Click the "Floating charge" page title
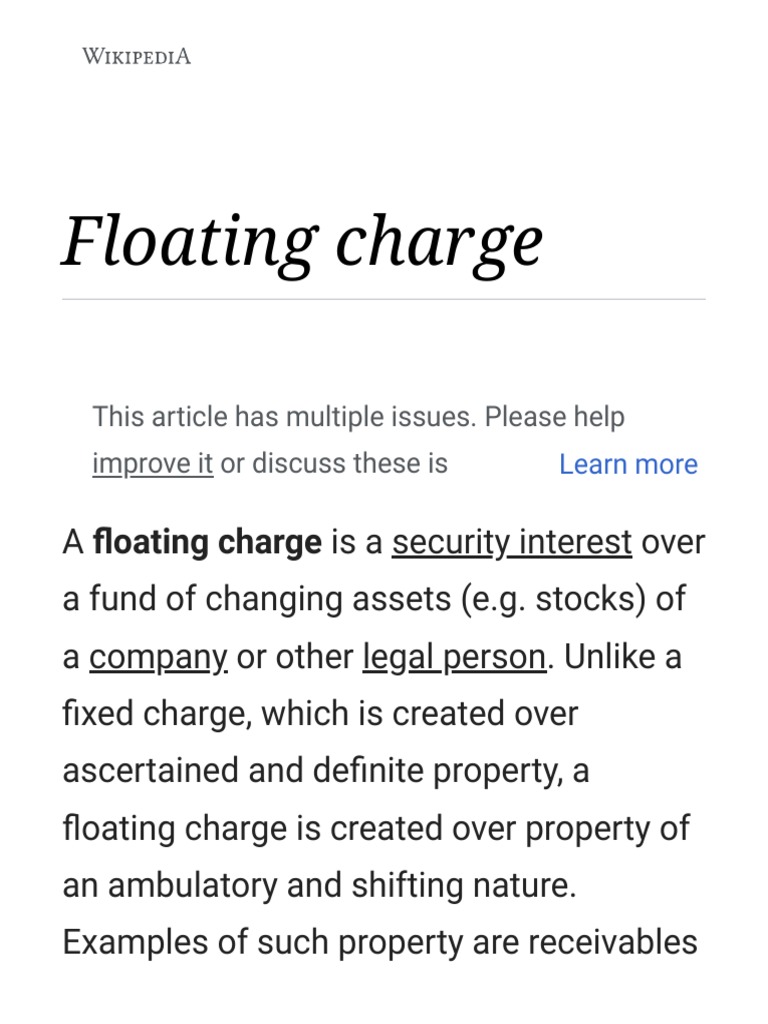This screenshot has height=1024, width=768. (302, 242)
